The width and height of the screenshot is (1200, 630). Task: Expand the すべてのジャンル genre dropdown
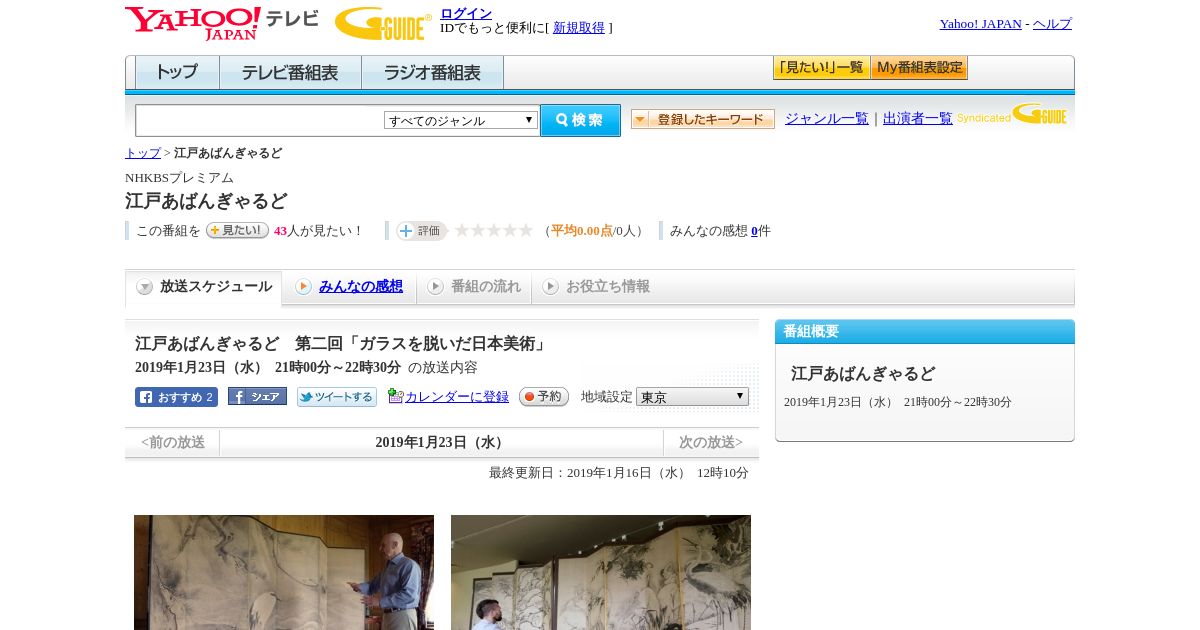tap(461, 120)
